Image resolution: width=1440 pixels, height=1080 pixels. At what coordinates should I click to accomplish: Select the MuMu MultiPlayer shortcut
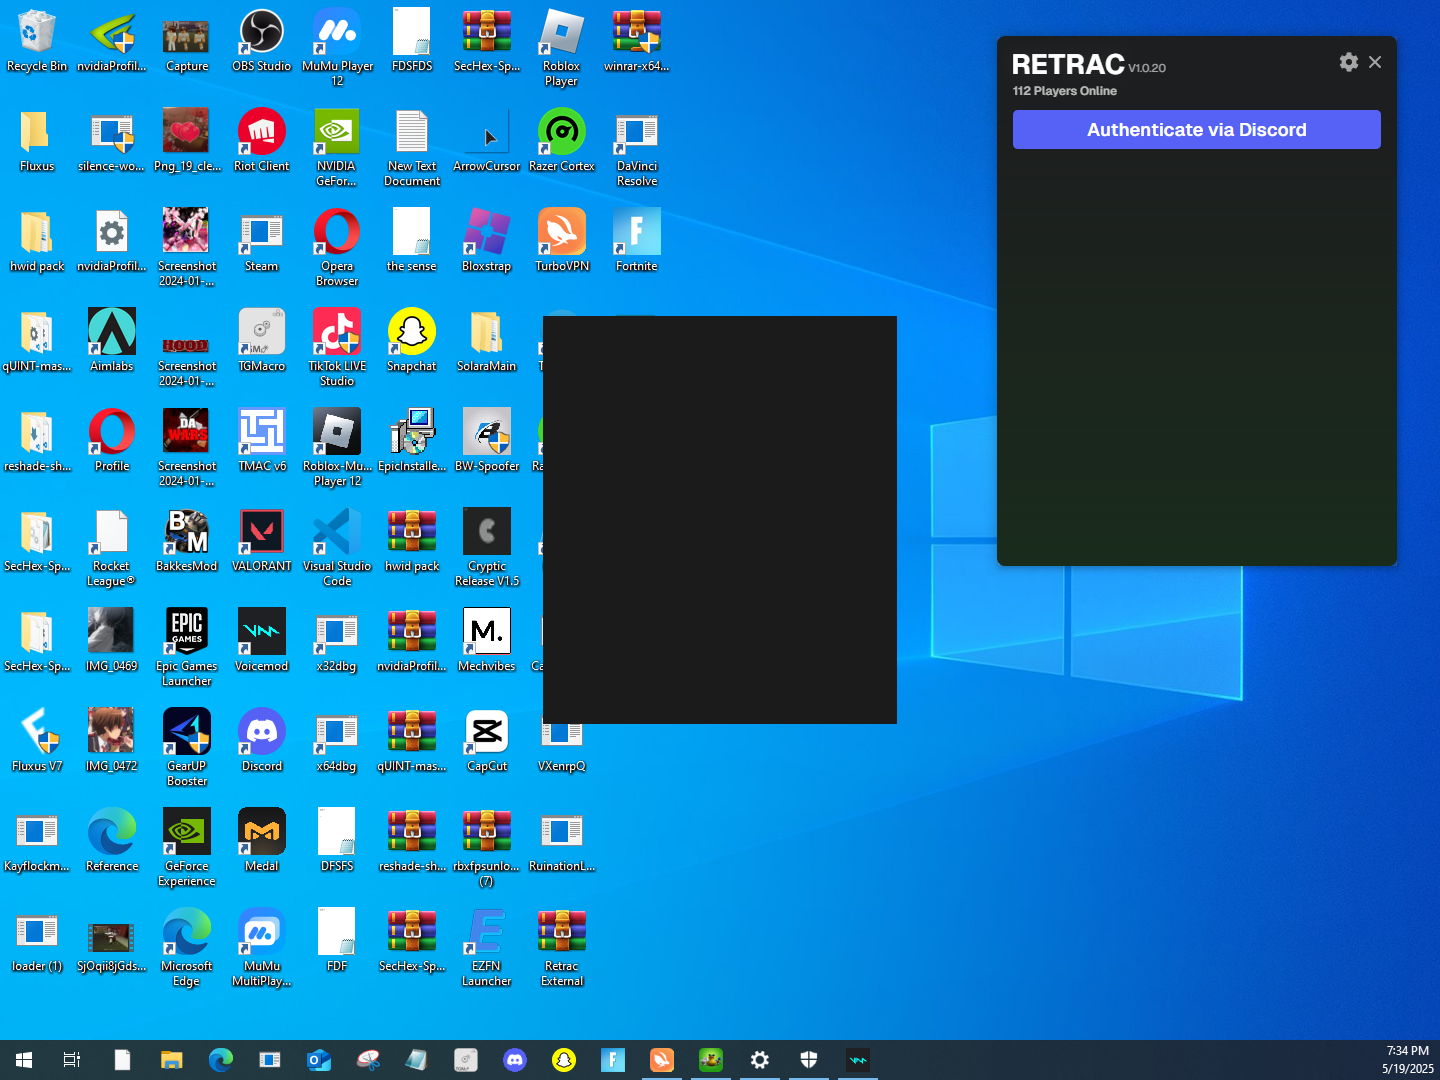[262, 948]
